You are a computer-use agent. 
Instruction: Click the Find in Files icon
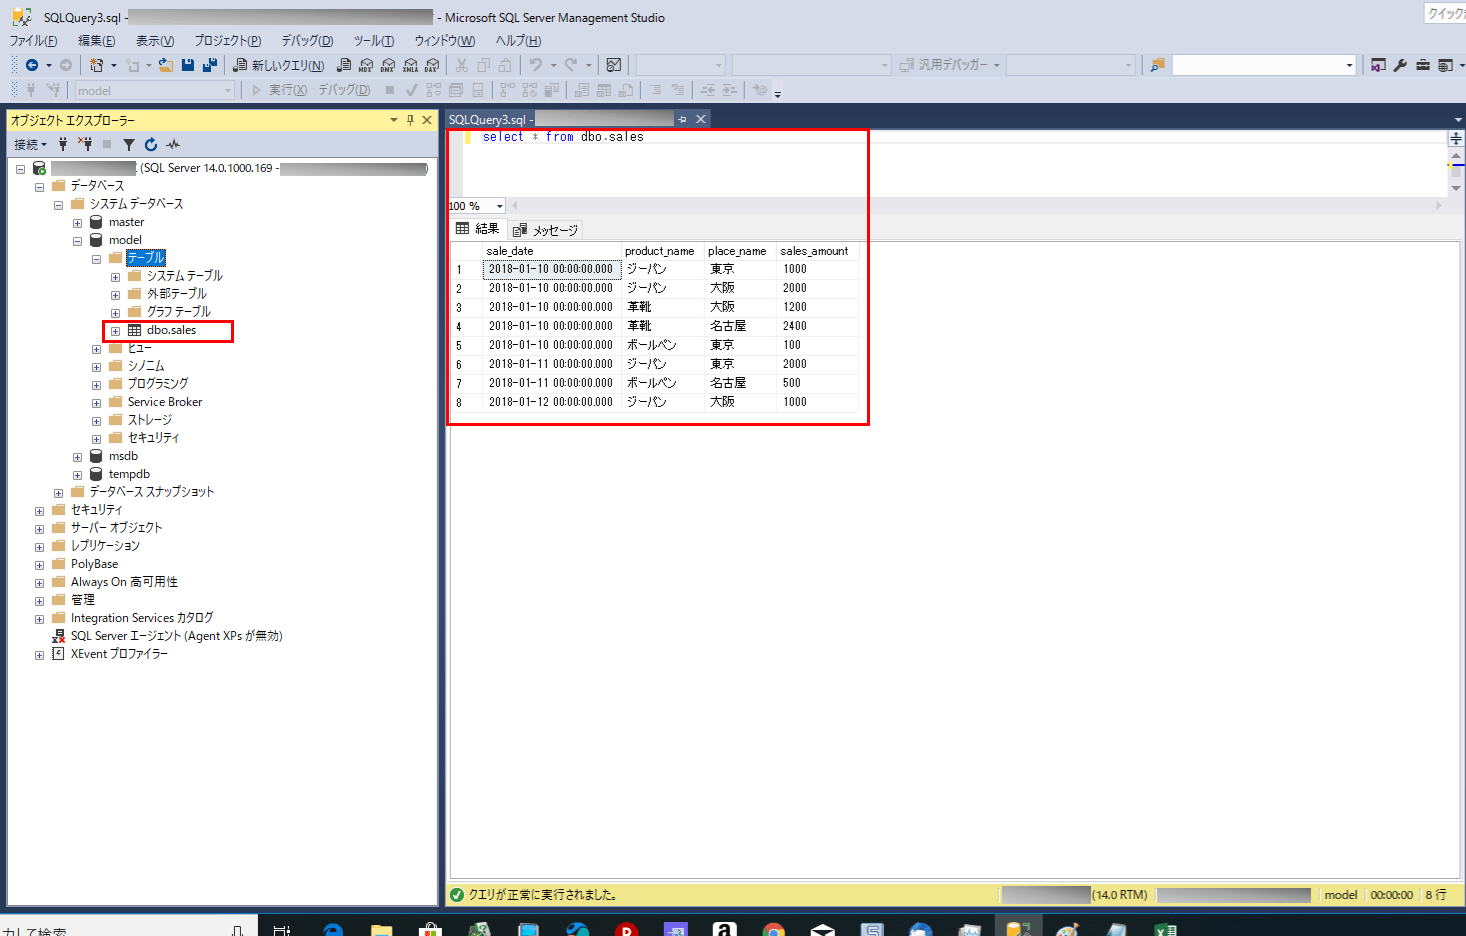1157,65
